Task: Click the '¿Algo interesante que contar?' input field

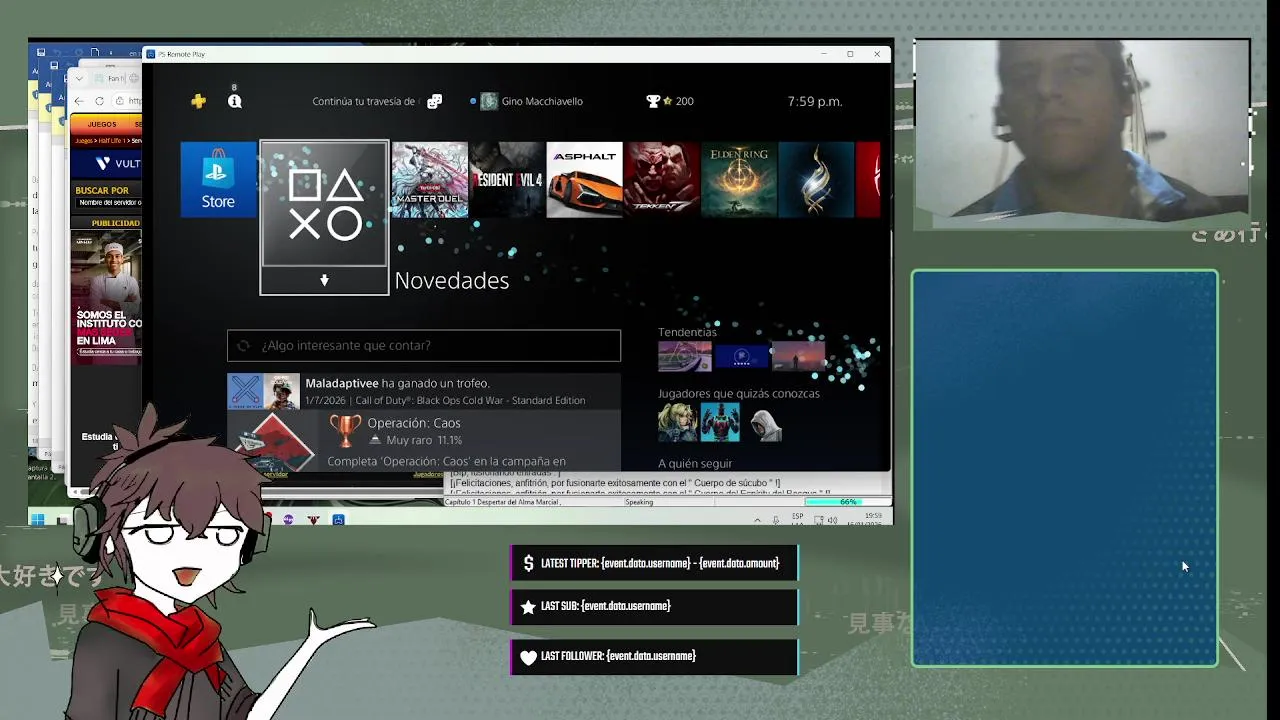Action: (x=424, y=345)
